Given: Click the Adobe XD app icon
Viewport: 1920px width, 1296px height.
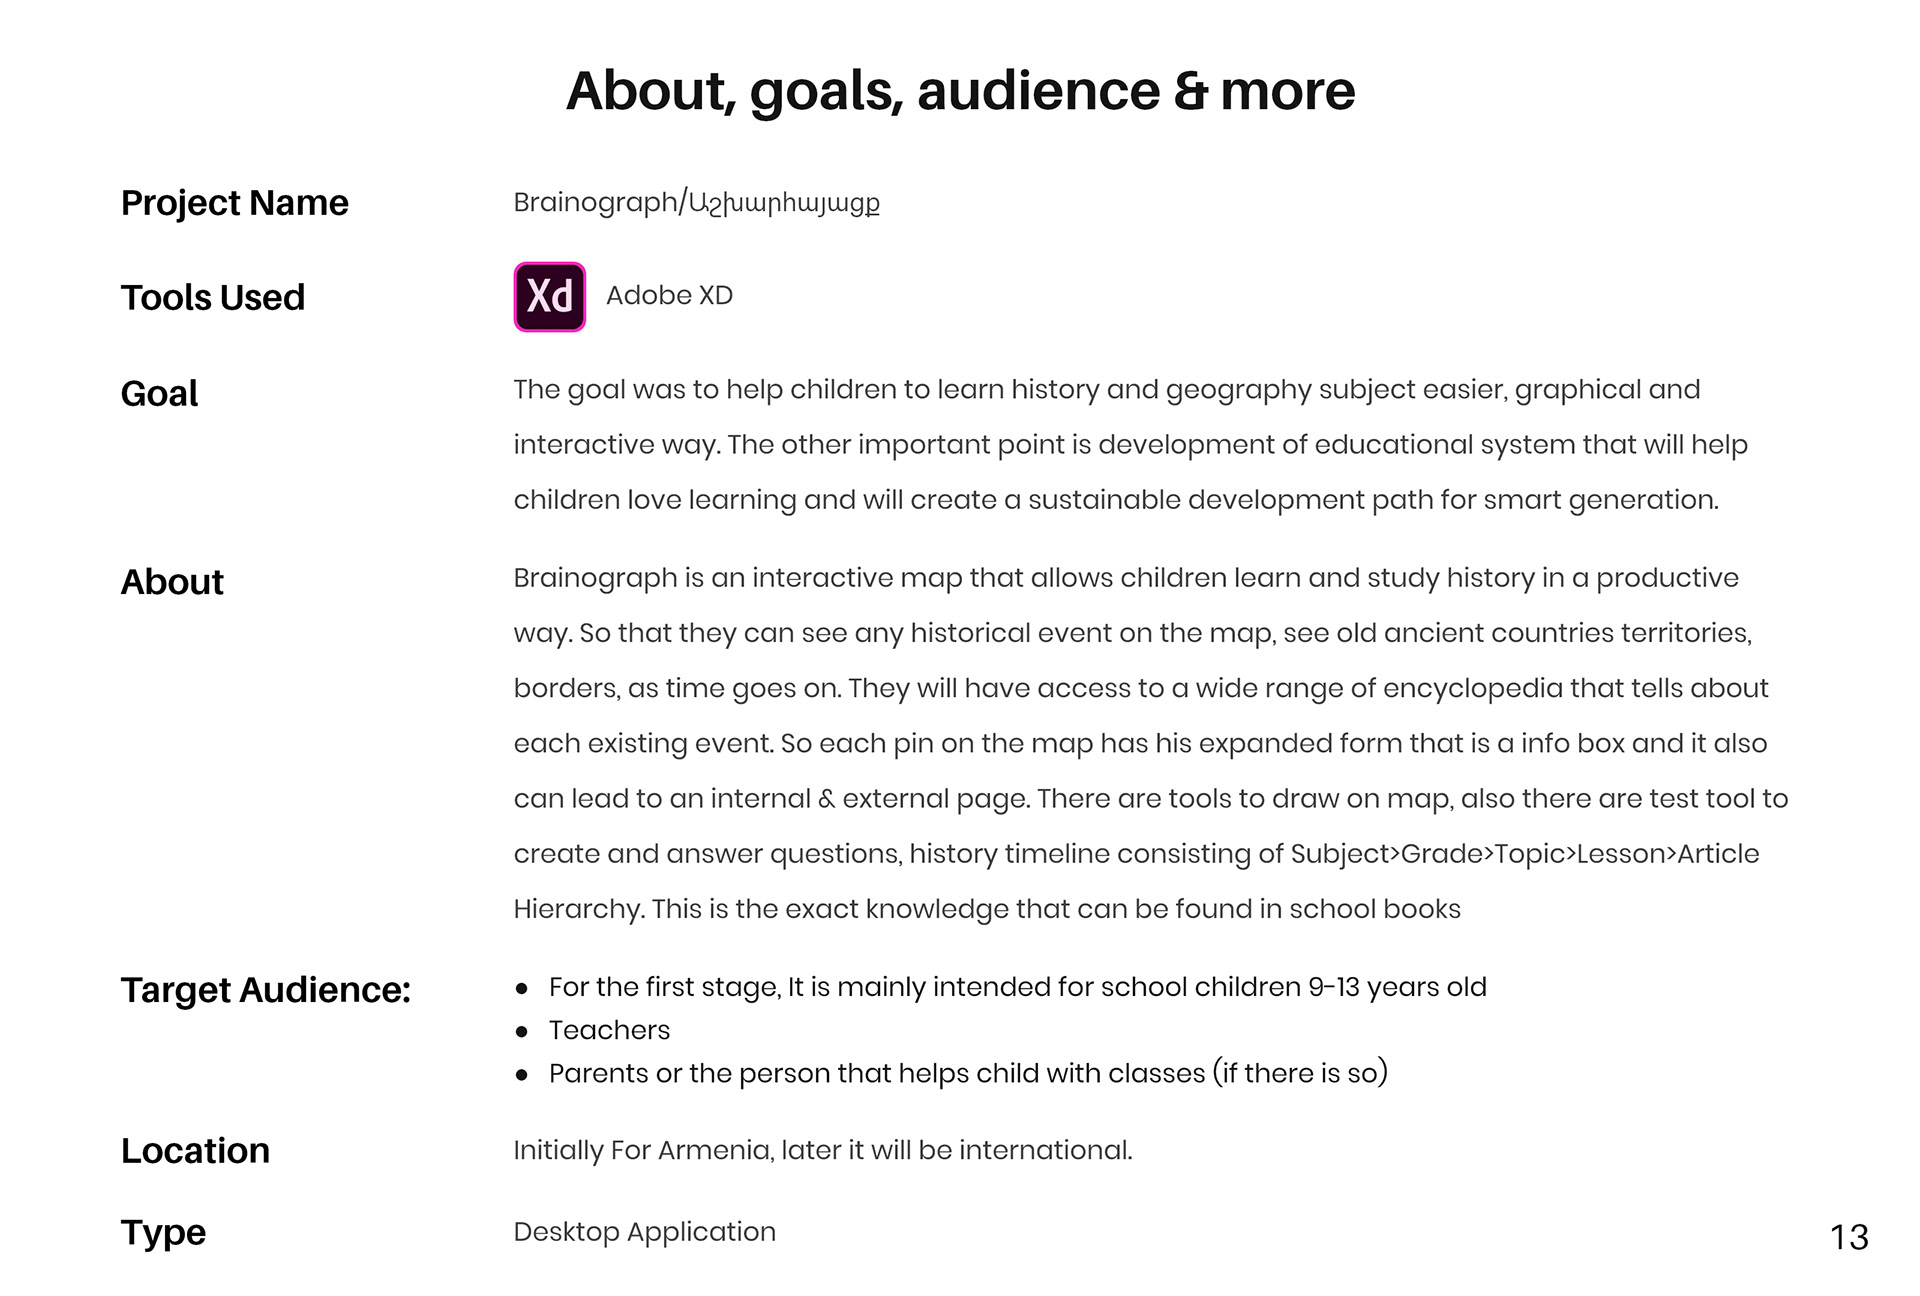Looking at the screenshot, I should coord(549,297).
